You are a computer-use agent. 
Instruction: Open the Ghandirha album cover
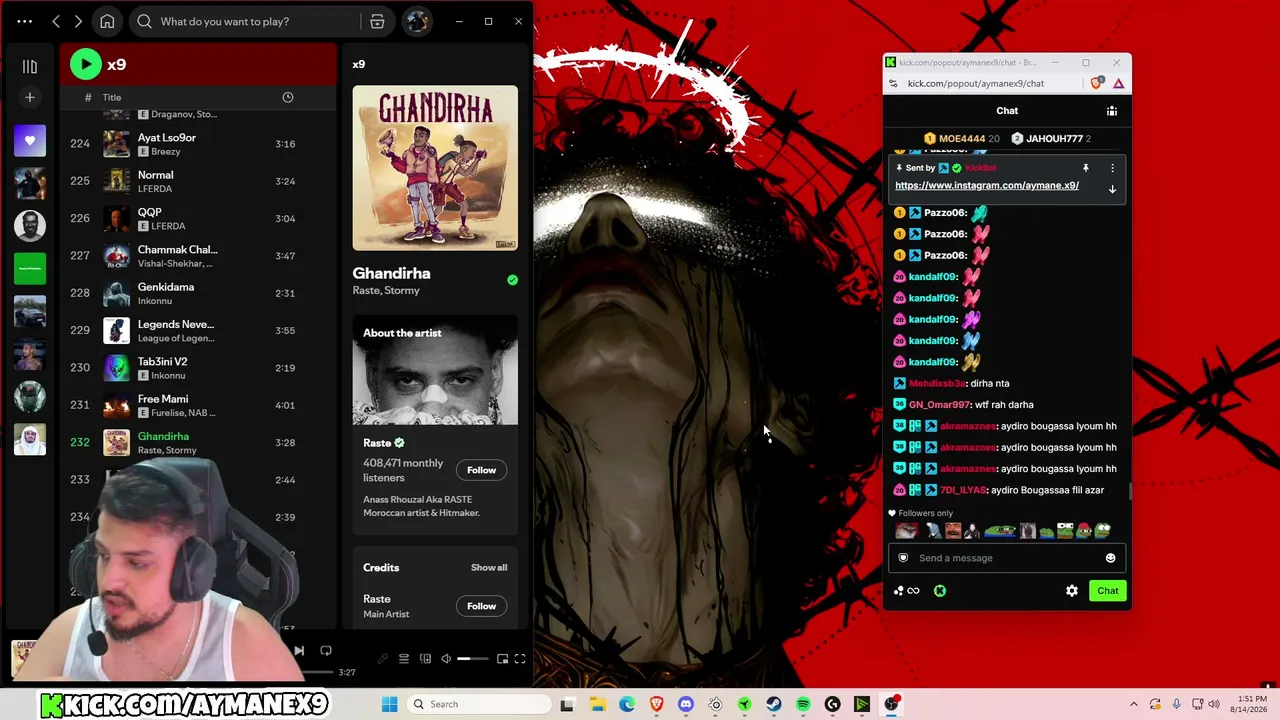[435, 168]
